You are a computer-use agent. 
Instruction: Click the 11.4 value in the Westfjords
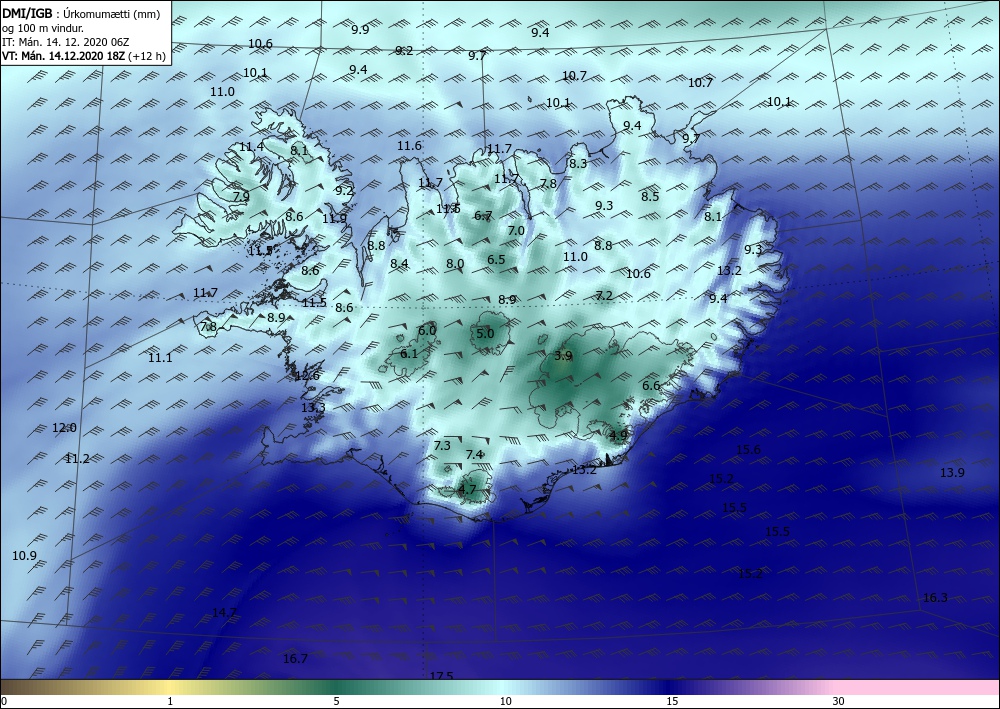click(251, 147)
